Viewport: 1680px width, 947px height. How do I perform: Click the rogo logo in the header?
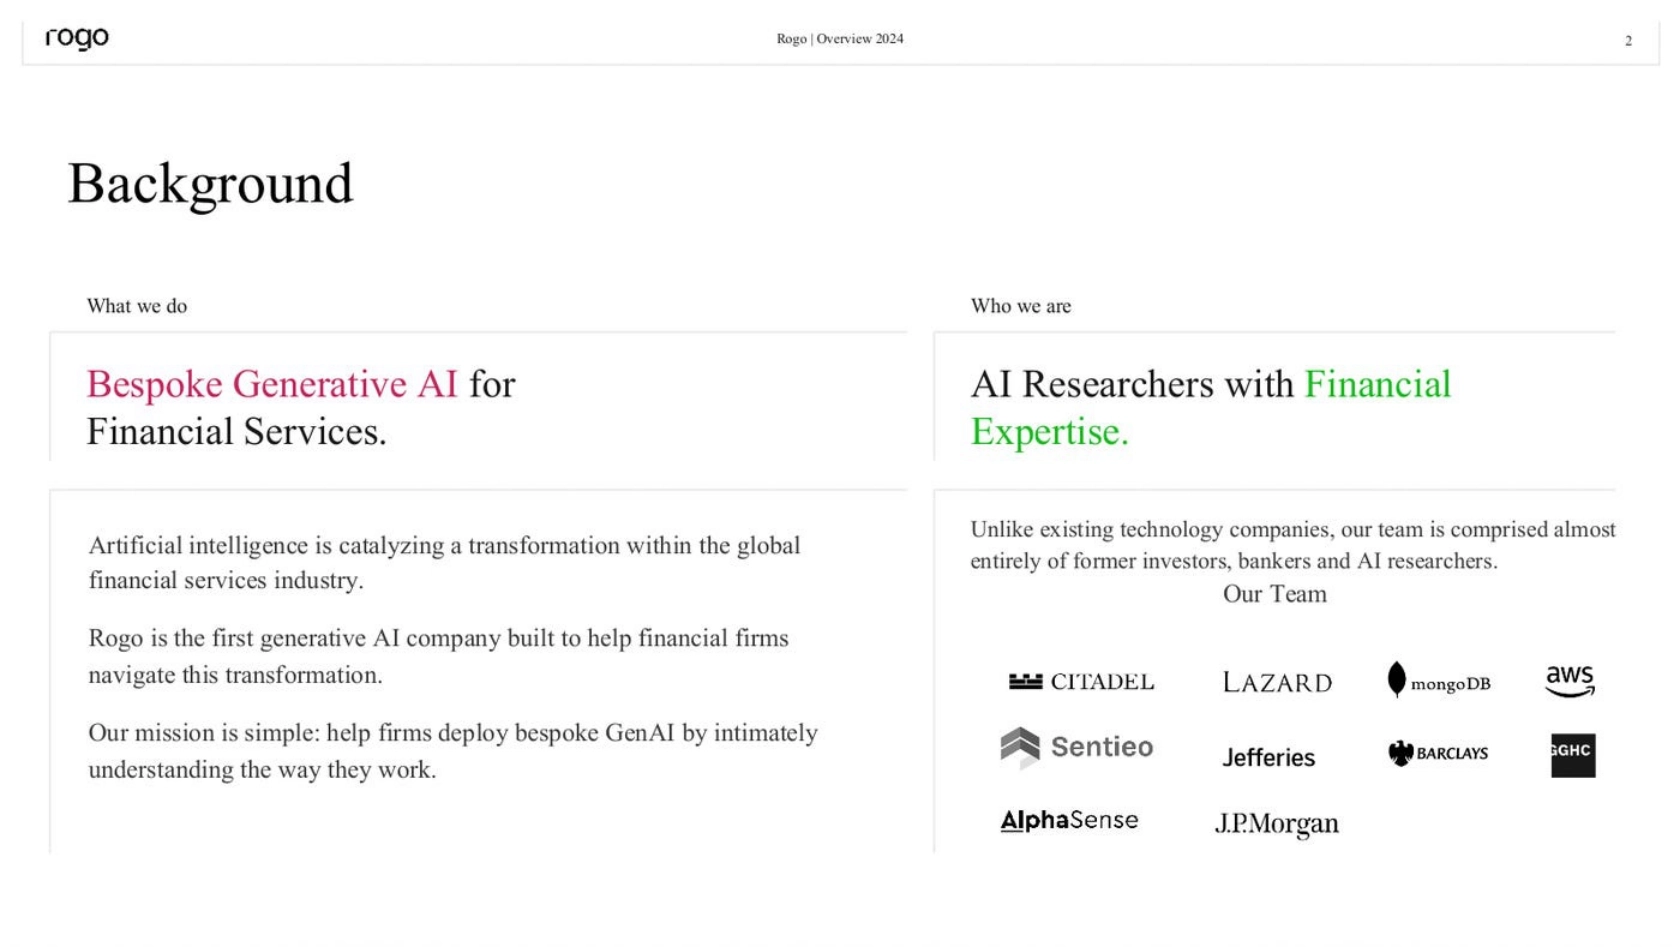[77, 38]
